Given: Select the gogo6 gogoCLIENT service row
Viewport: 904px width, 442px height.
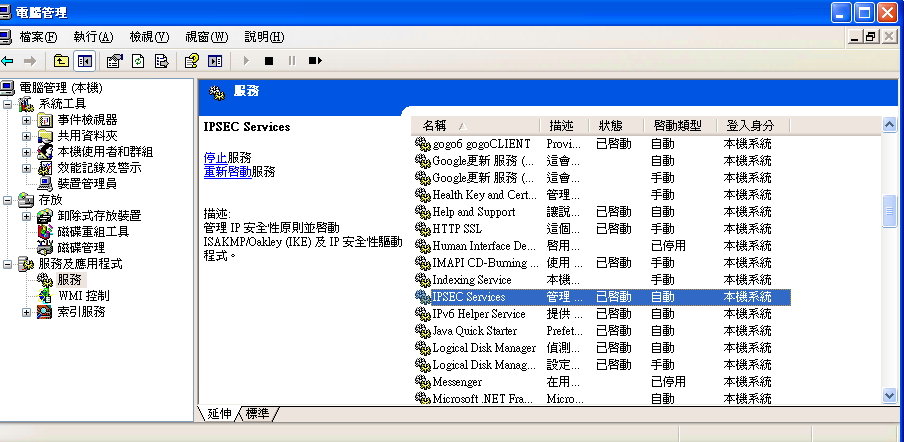Looking at the screenshot, I should pyautogui.click(x=601, y=143).
